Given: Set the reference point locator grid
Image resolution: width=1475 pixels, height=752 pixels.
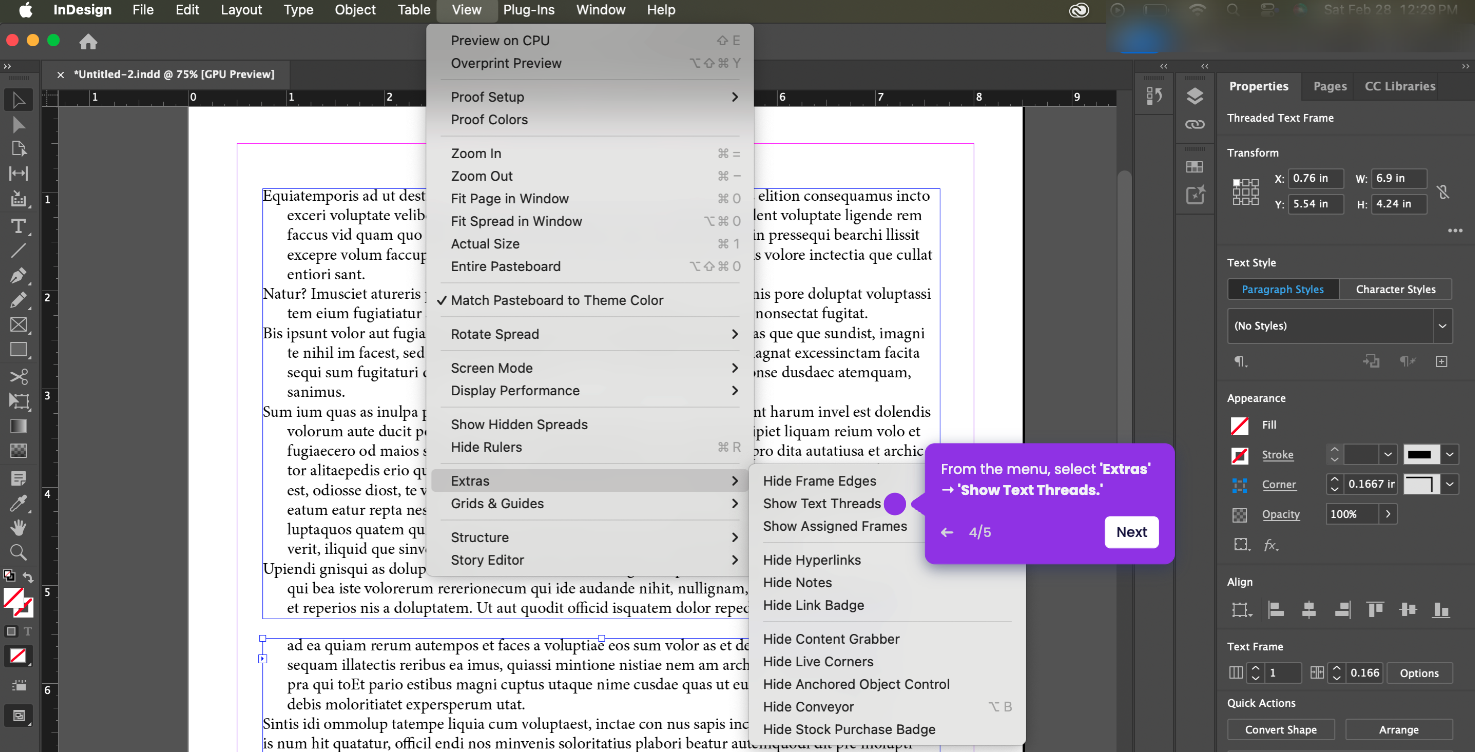Looking at the screenshot, I should click(x=1245, y=191).
